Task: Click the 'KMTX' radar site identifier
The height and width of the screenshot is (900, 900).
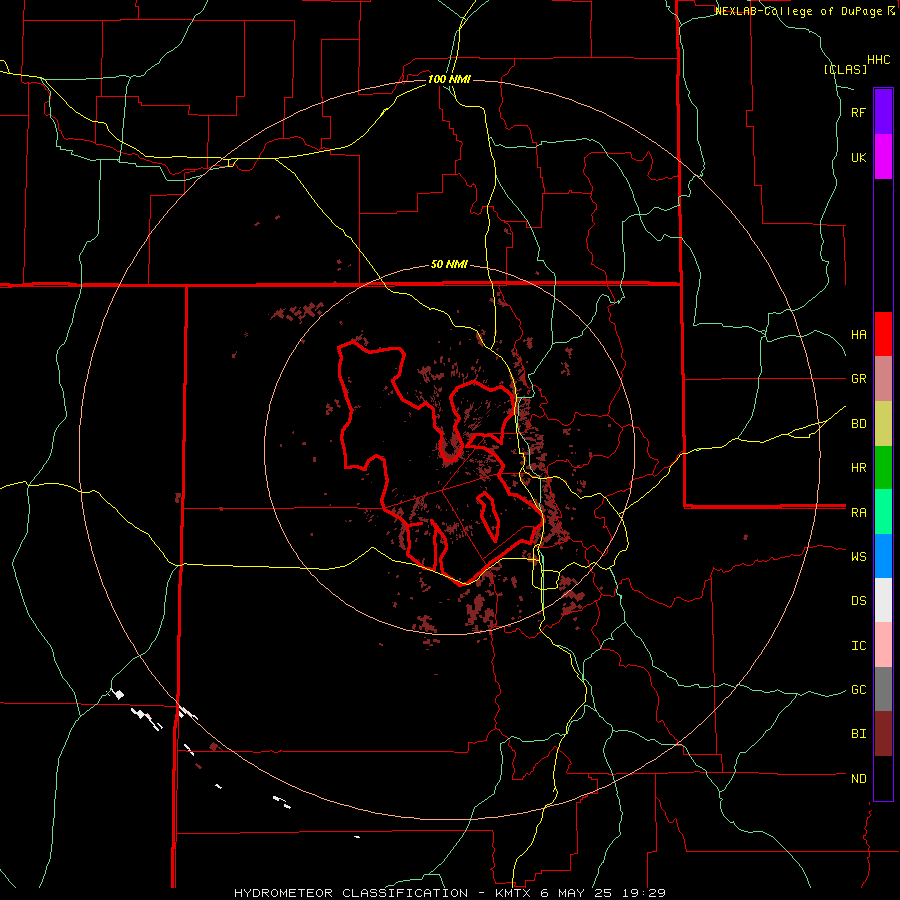Action: [514, 893]
